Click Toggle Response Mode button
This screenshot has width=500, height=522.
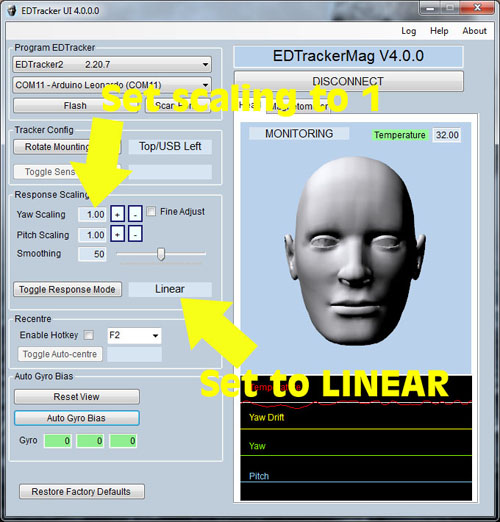point(67,289)
